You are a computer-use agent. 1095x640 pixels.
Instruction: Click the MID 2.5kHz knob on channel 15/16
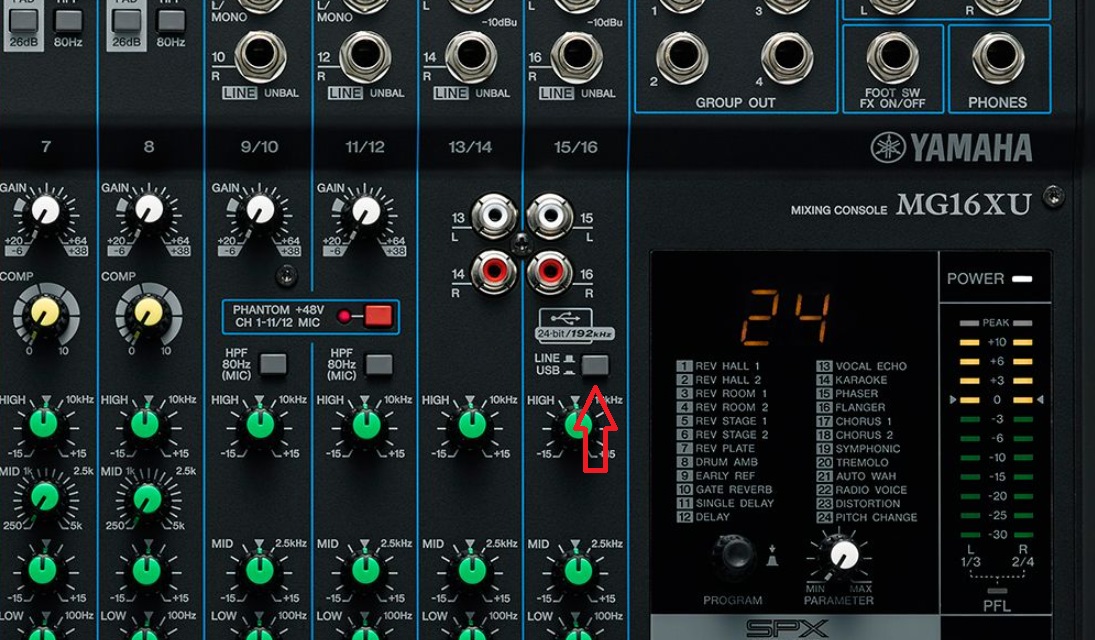click(578, 569)
